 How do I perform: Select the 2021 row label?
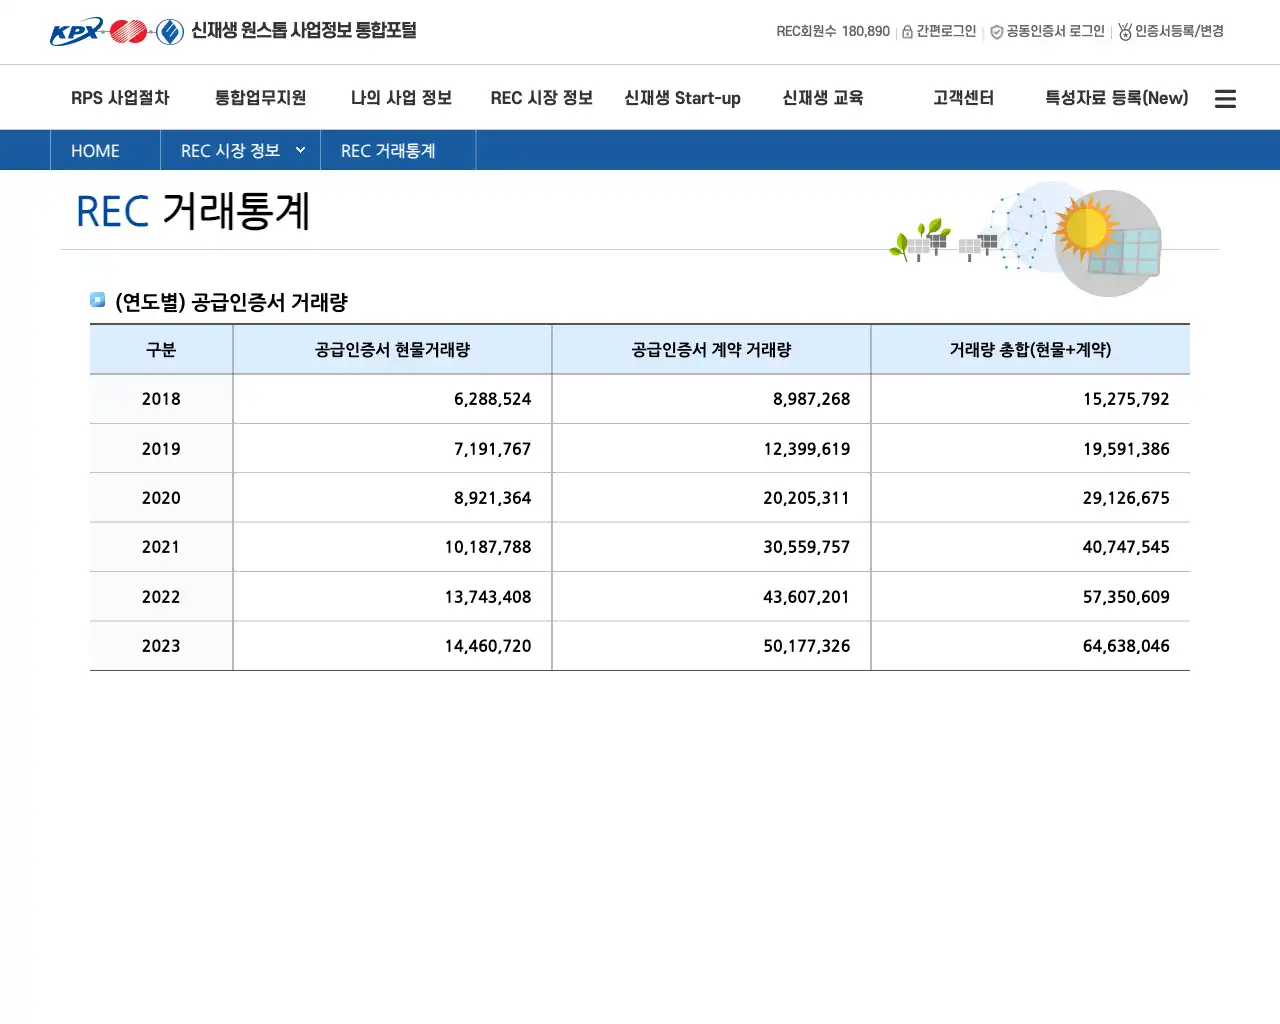pyautogui.click(x=161, y=547)
